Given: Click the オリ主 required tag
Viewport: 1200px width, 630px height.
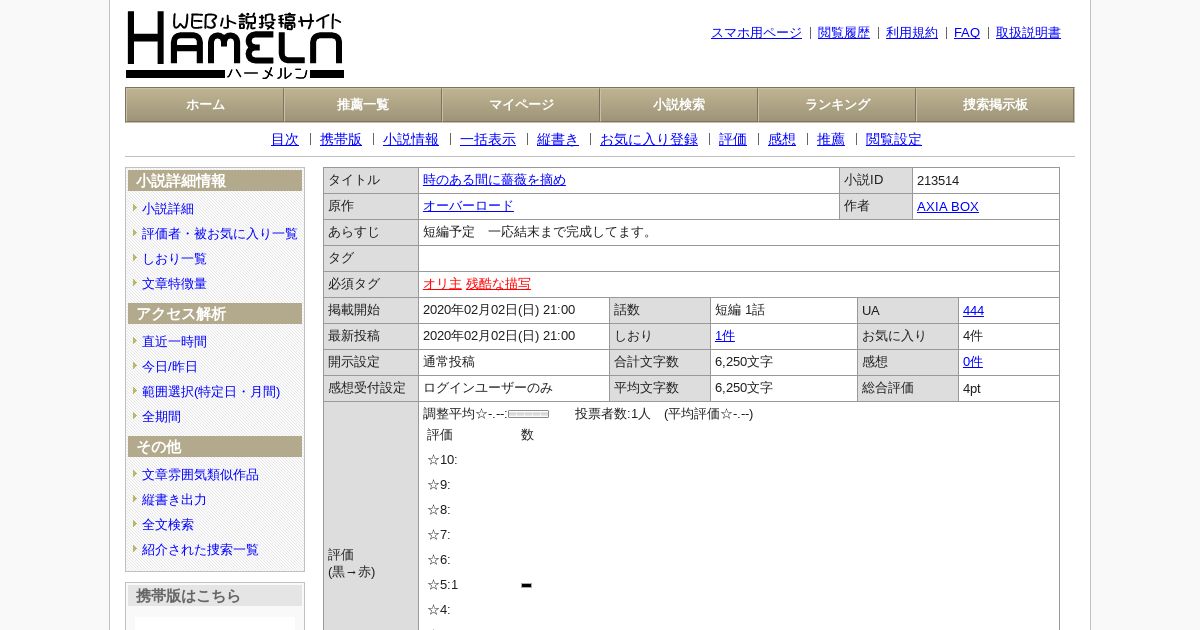Looking at the screenshot, I should pos(442,284).
